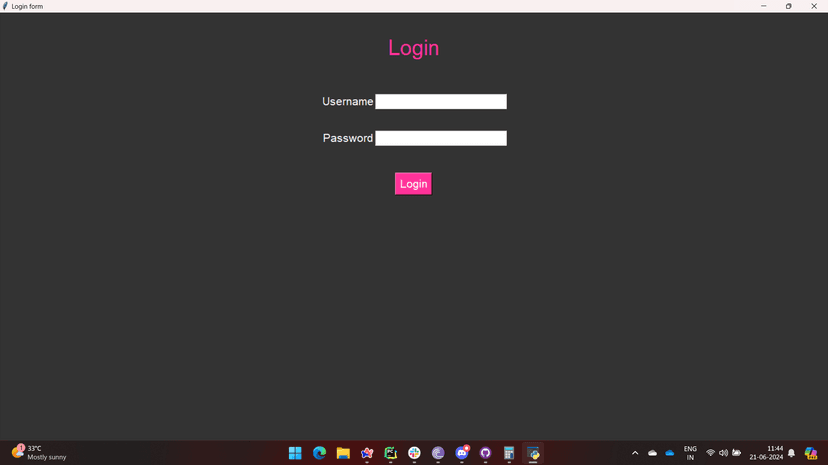Open the weather widget showing 33°C

40,452
